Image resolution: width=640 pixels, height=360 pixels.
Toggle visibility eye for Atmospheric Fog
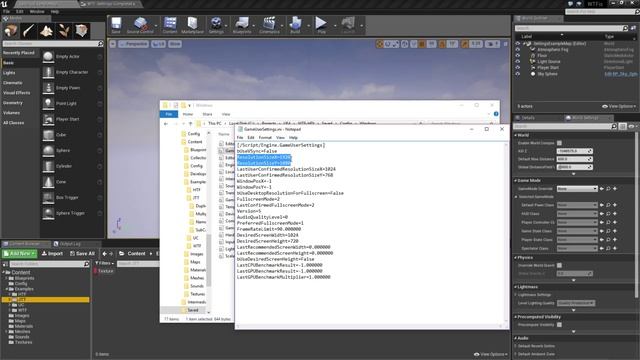point(518,49)
